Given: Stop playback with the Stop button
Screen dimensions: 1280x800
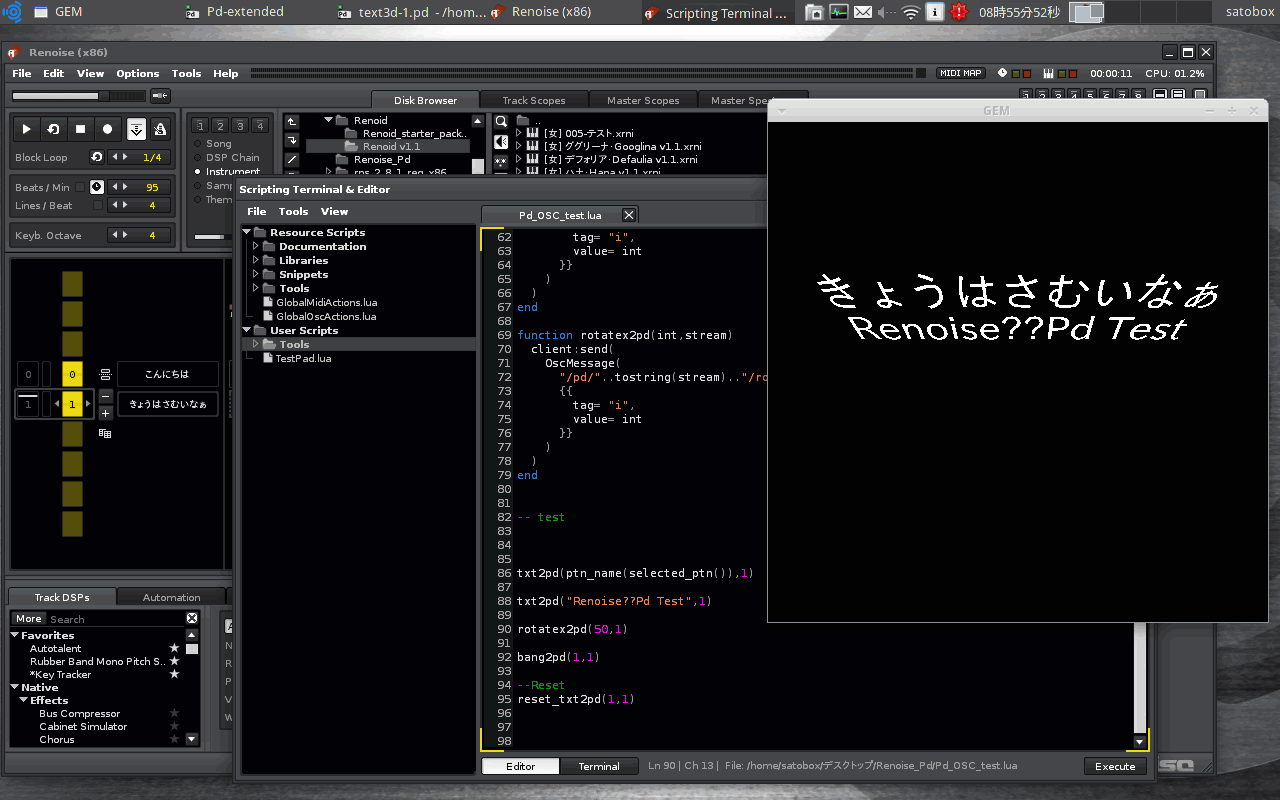Looking at the screenshot, I should (x=81, y=129).
